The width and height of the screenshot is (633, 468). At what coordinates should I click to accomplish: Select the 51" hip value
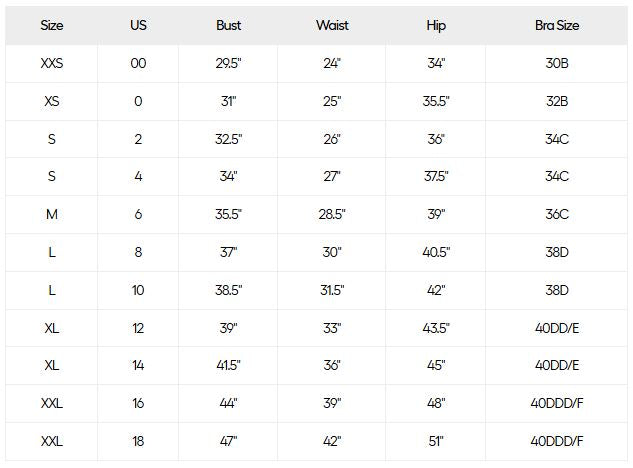click(x=436, y=441)
